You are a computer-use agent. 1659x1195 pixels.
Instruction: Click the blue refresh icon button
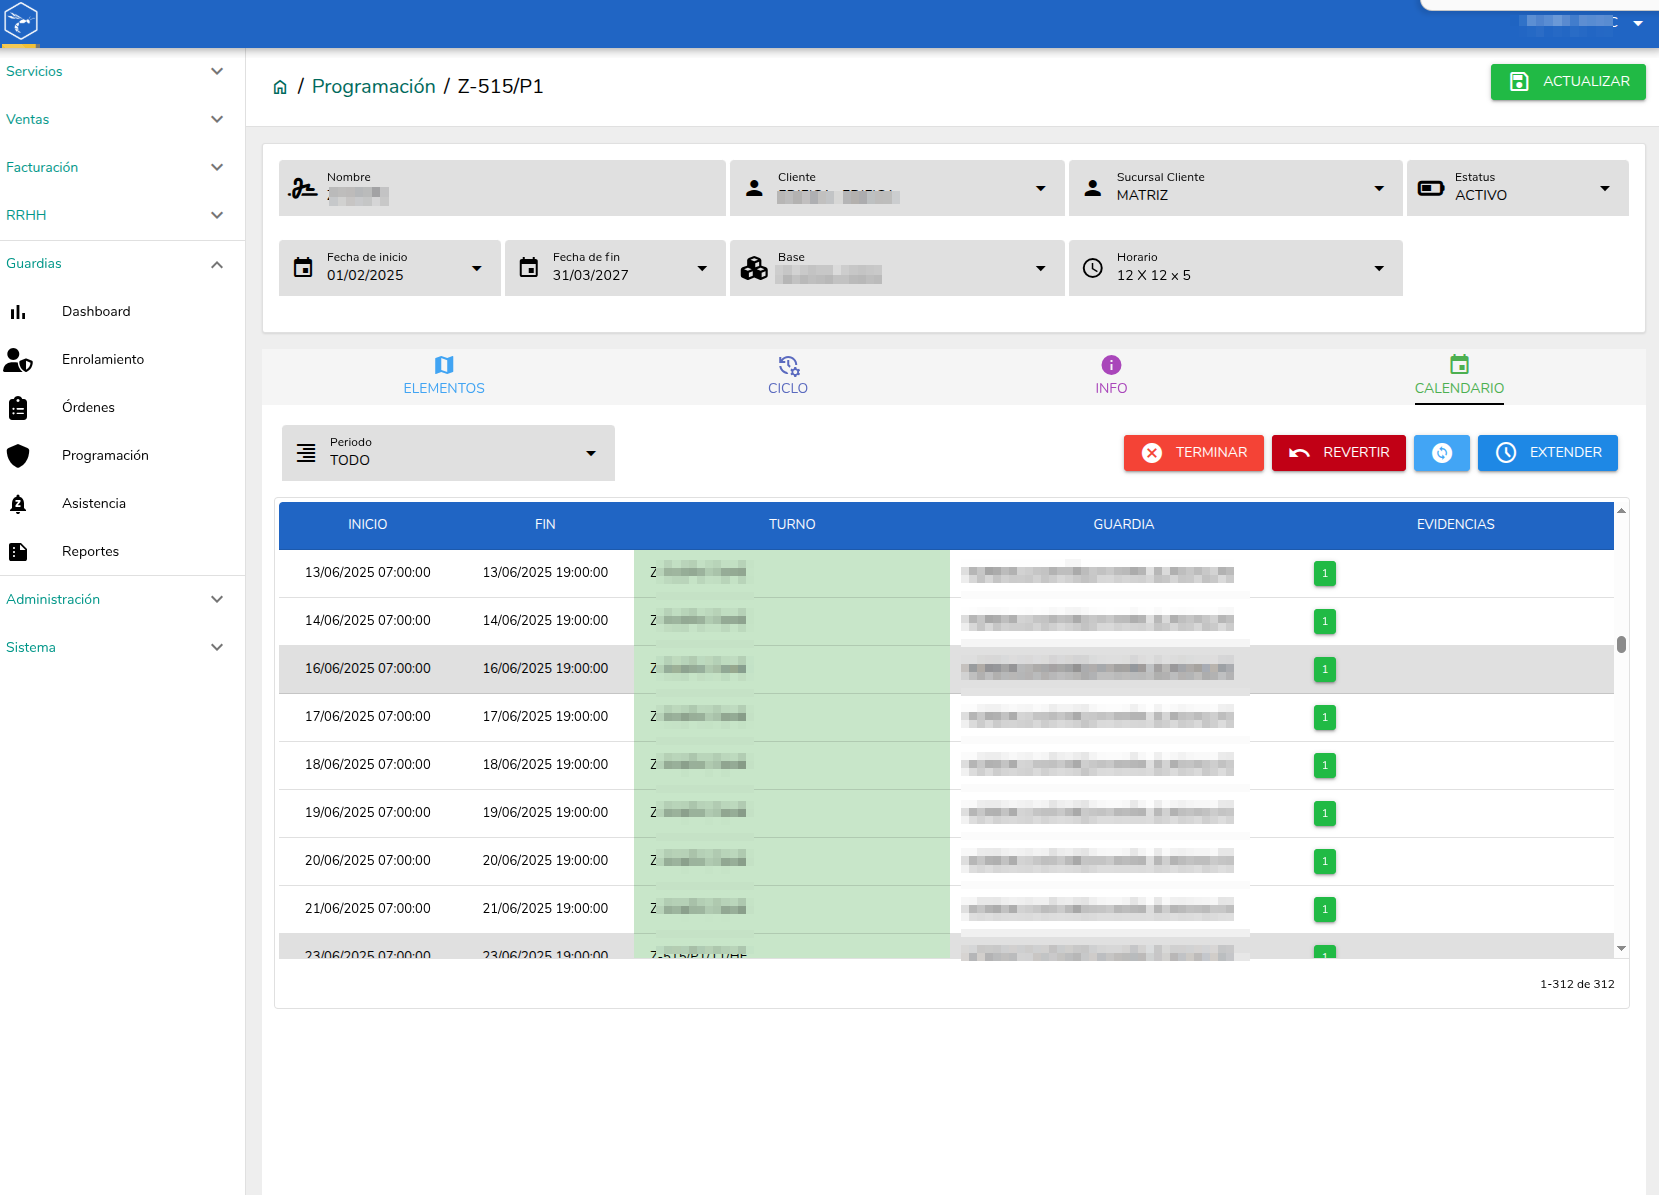[1442, 453]
